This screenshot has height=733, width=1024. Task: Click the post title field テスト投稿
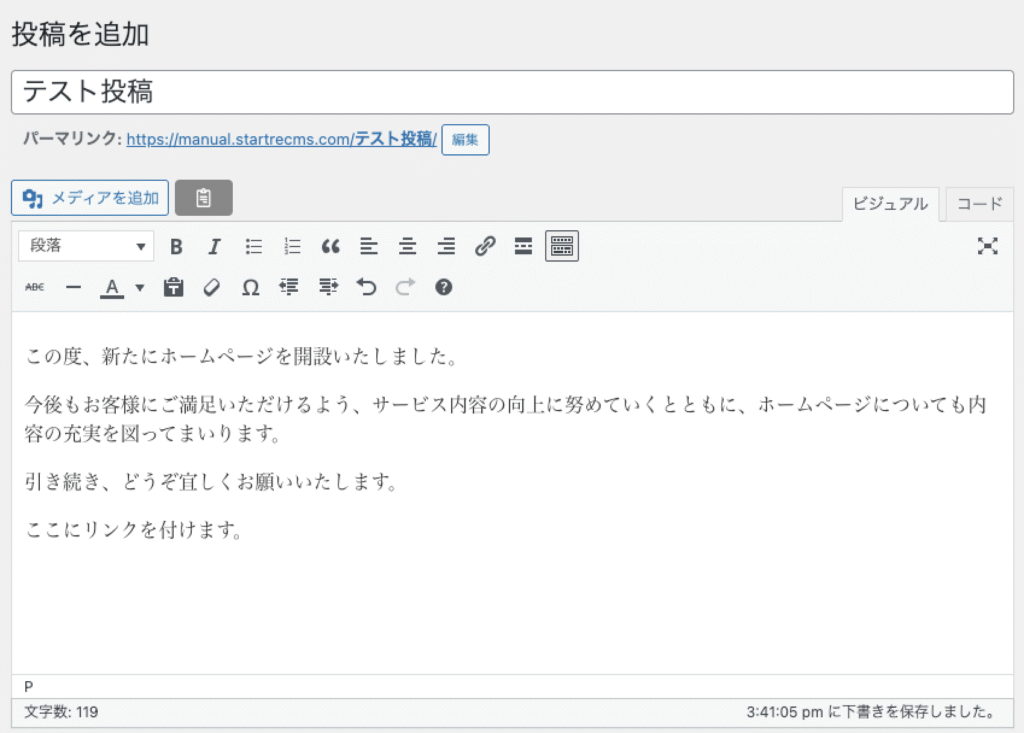pyautogui.click(x=512, y=92)
